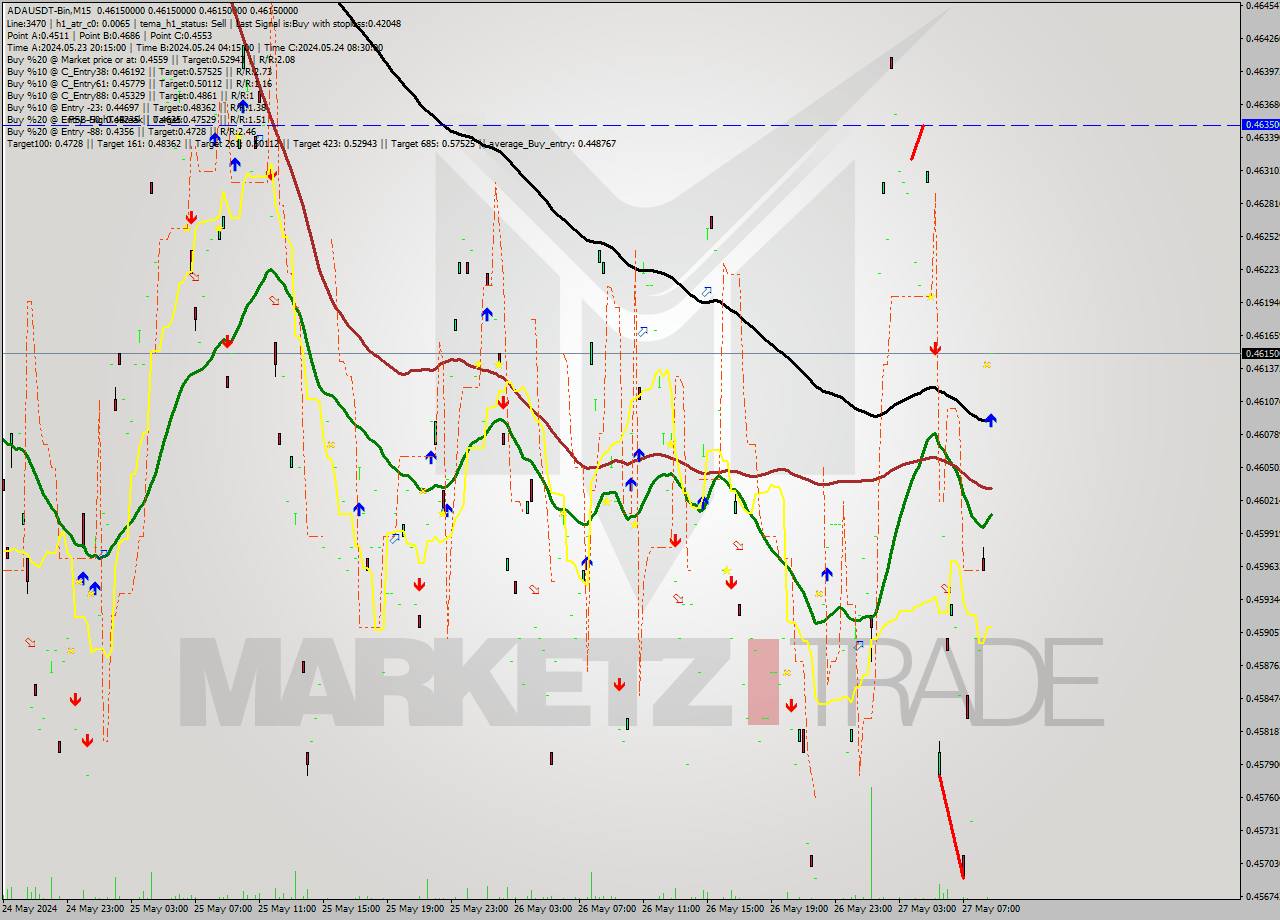Click price axis label 0.45674
The width and height of the screenshot is (1280, 920).
[1261, 896]
